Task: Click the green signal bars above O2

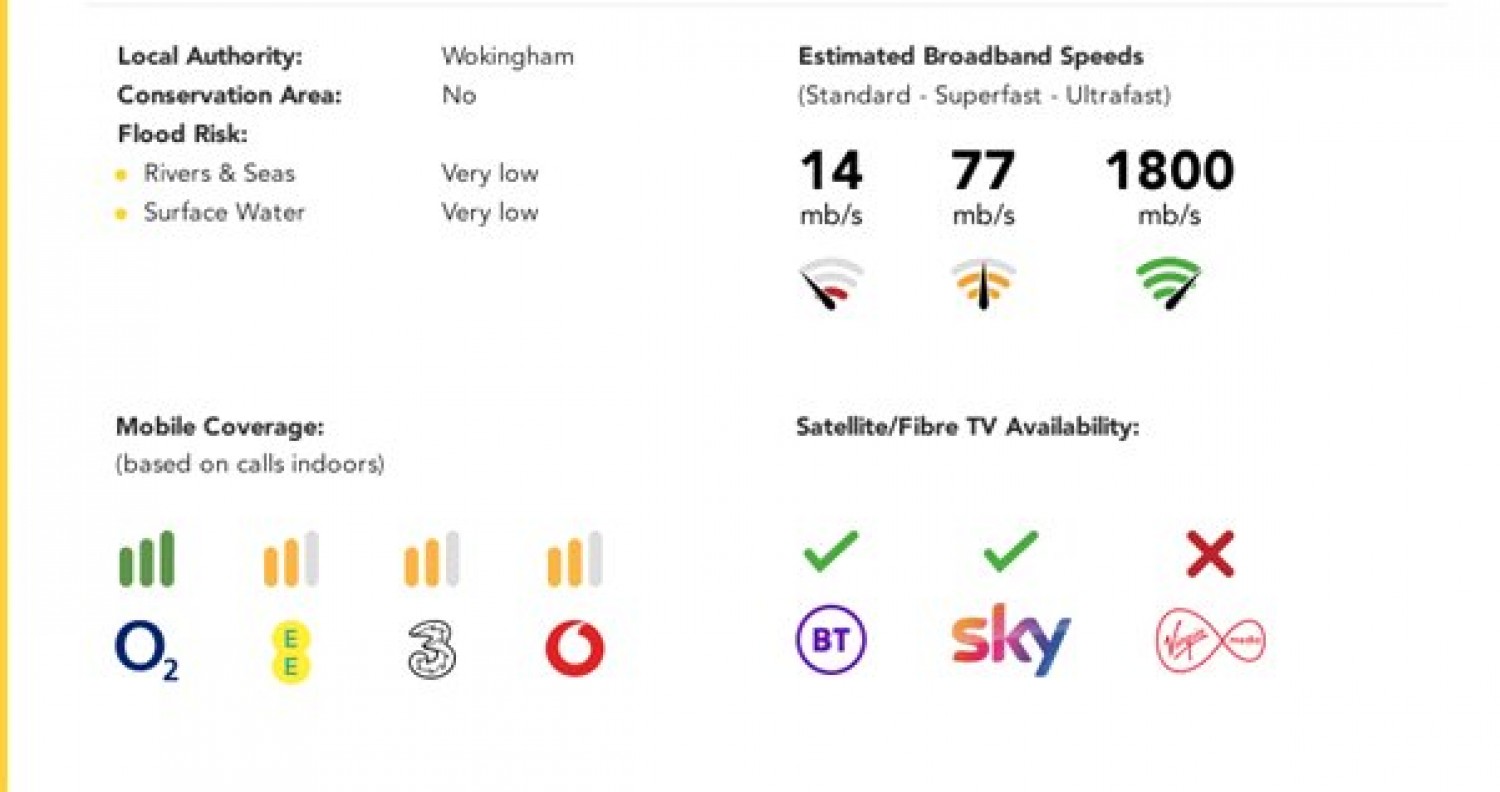Action: pos(146,559)
